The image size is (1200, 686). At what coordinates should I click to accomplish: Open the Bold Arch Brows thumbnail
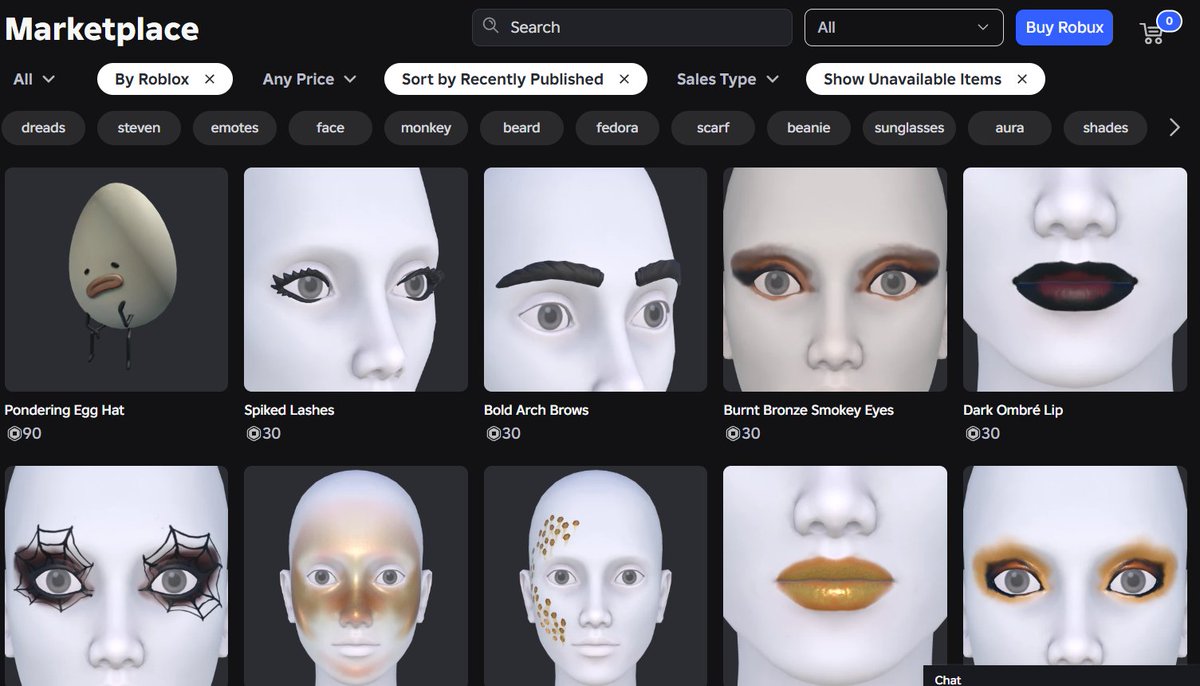[x=596, y=279]
